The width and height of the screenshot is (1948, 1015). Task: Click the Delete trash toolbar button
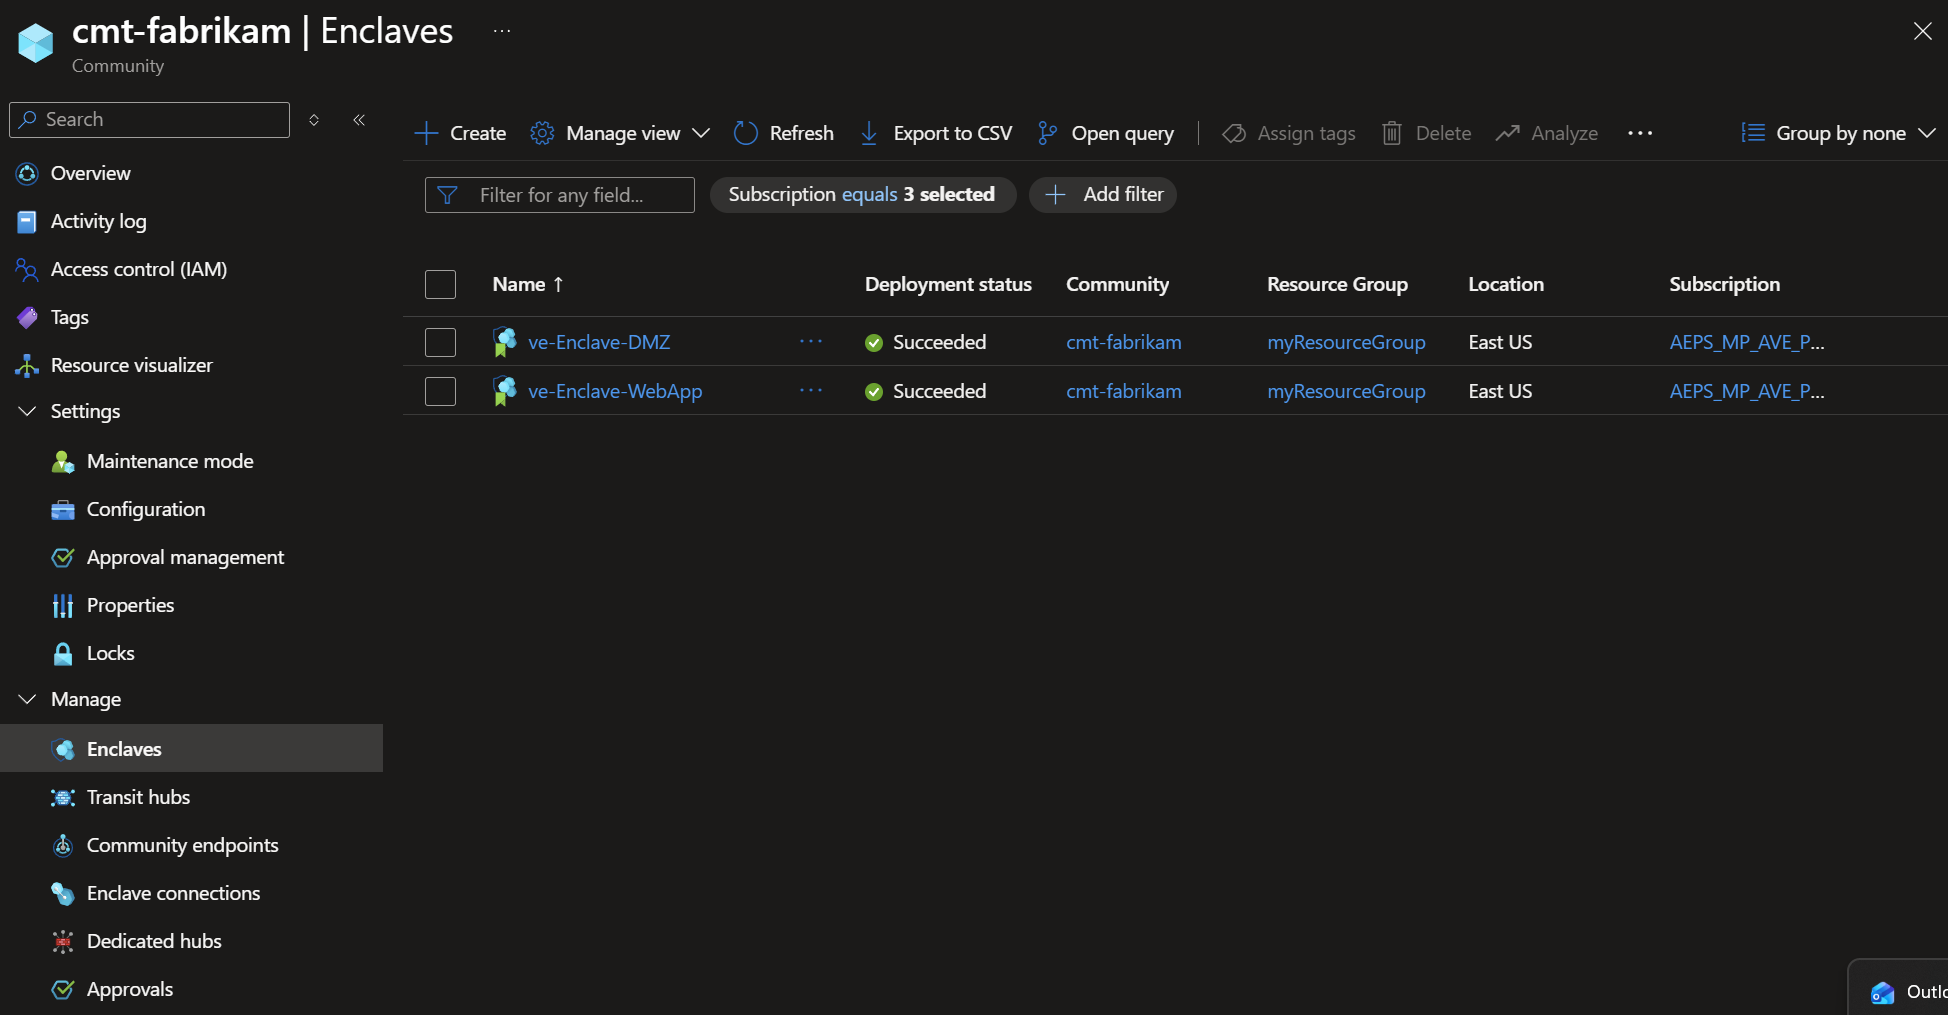click(1427, 133)
